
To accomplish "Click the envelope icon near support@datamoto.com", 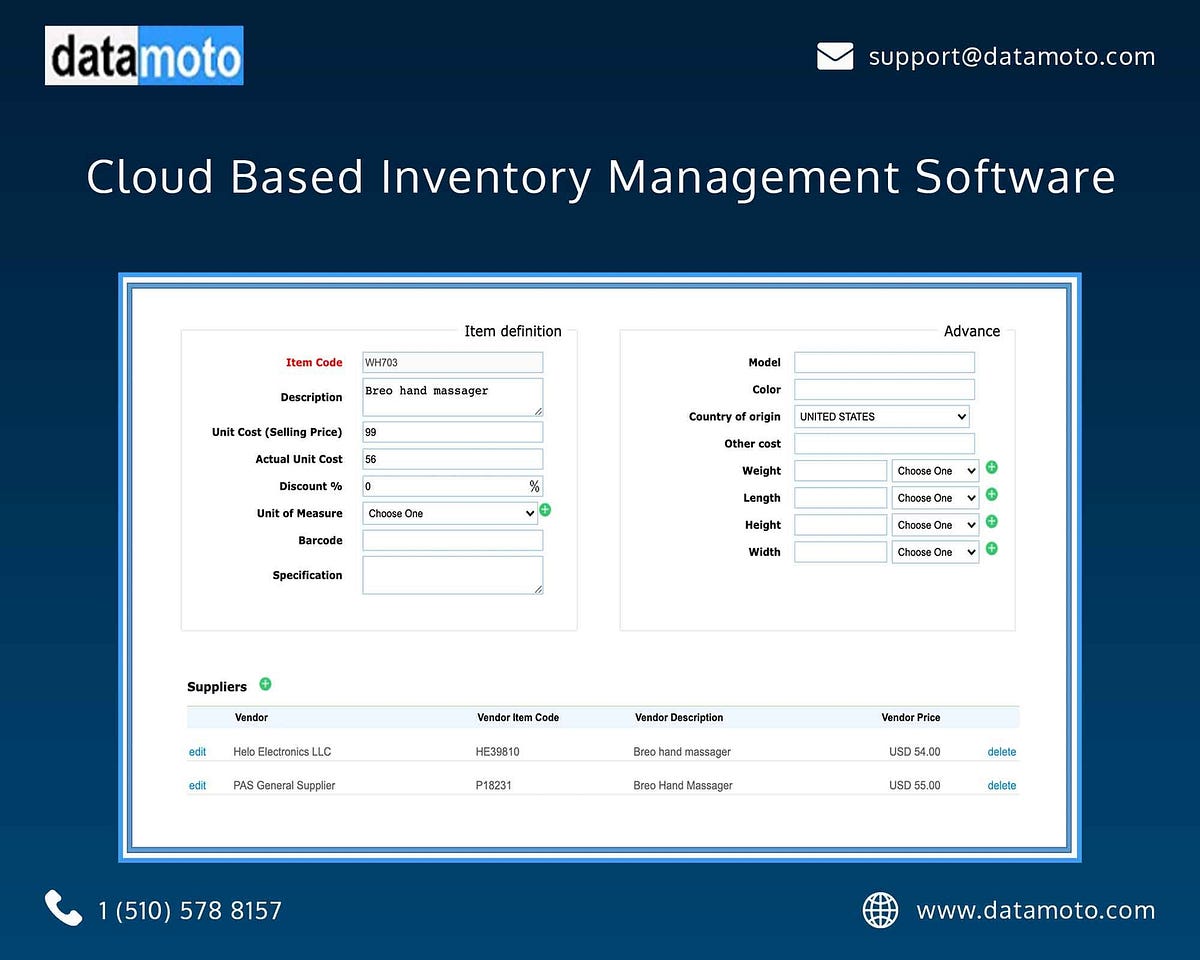I will click(835, 56).
